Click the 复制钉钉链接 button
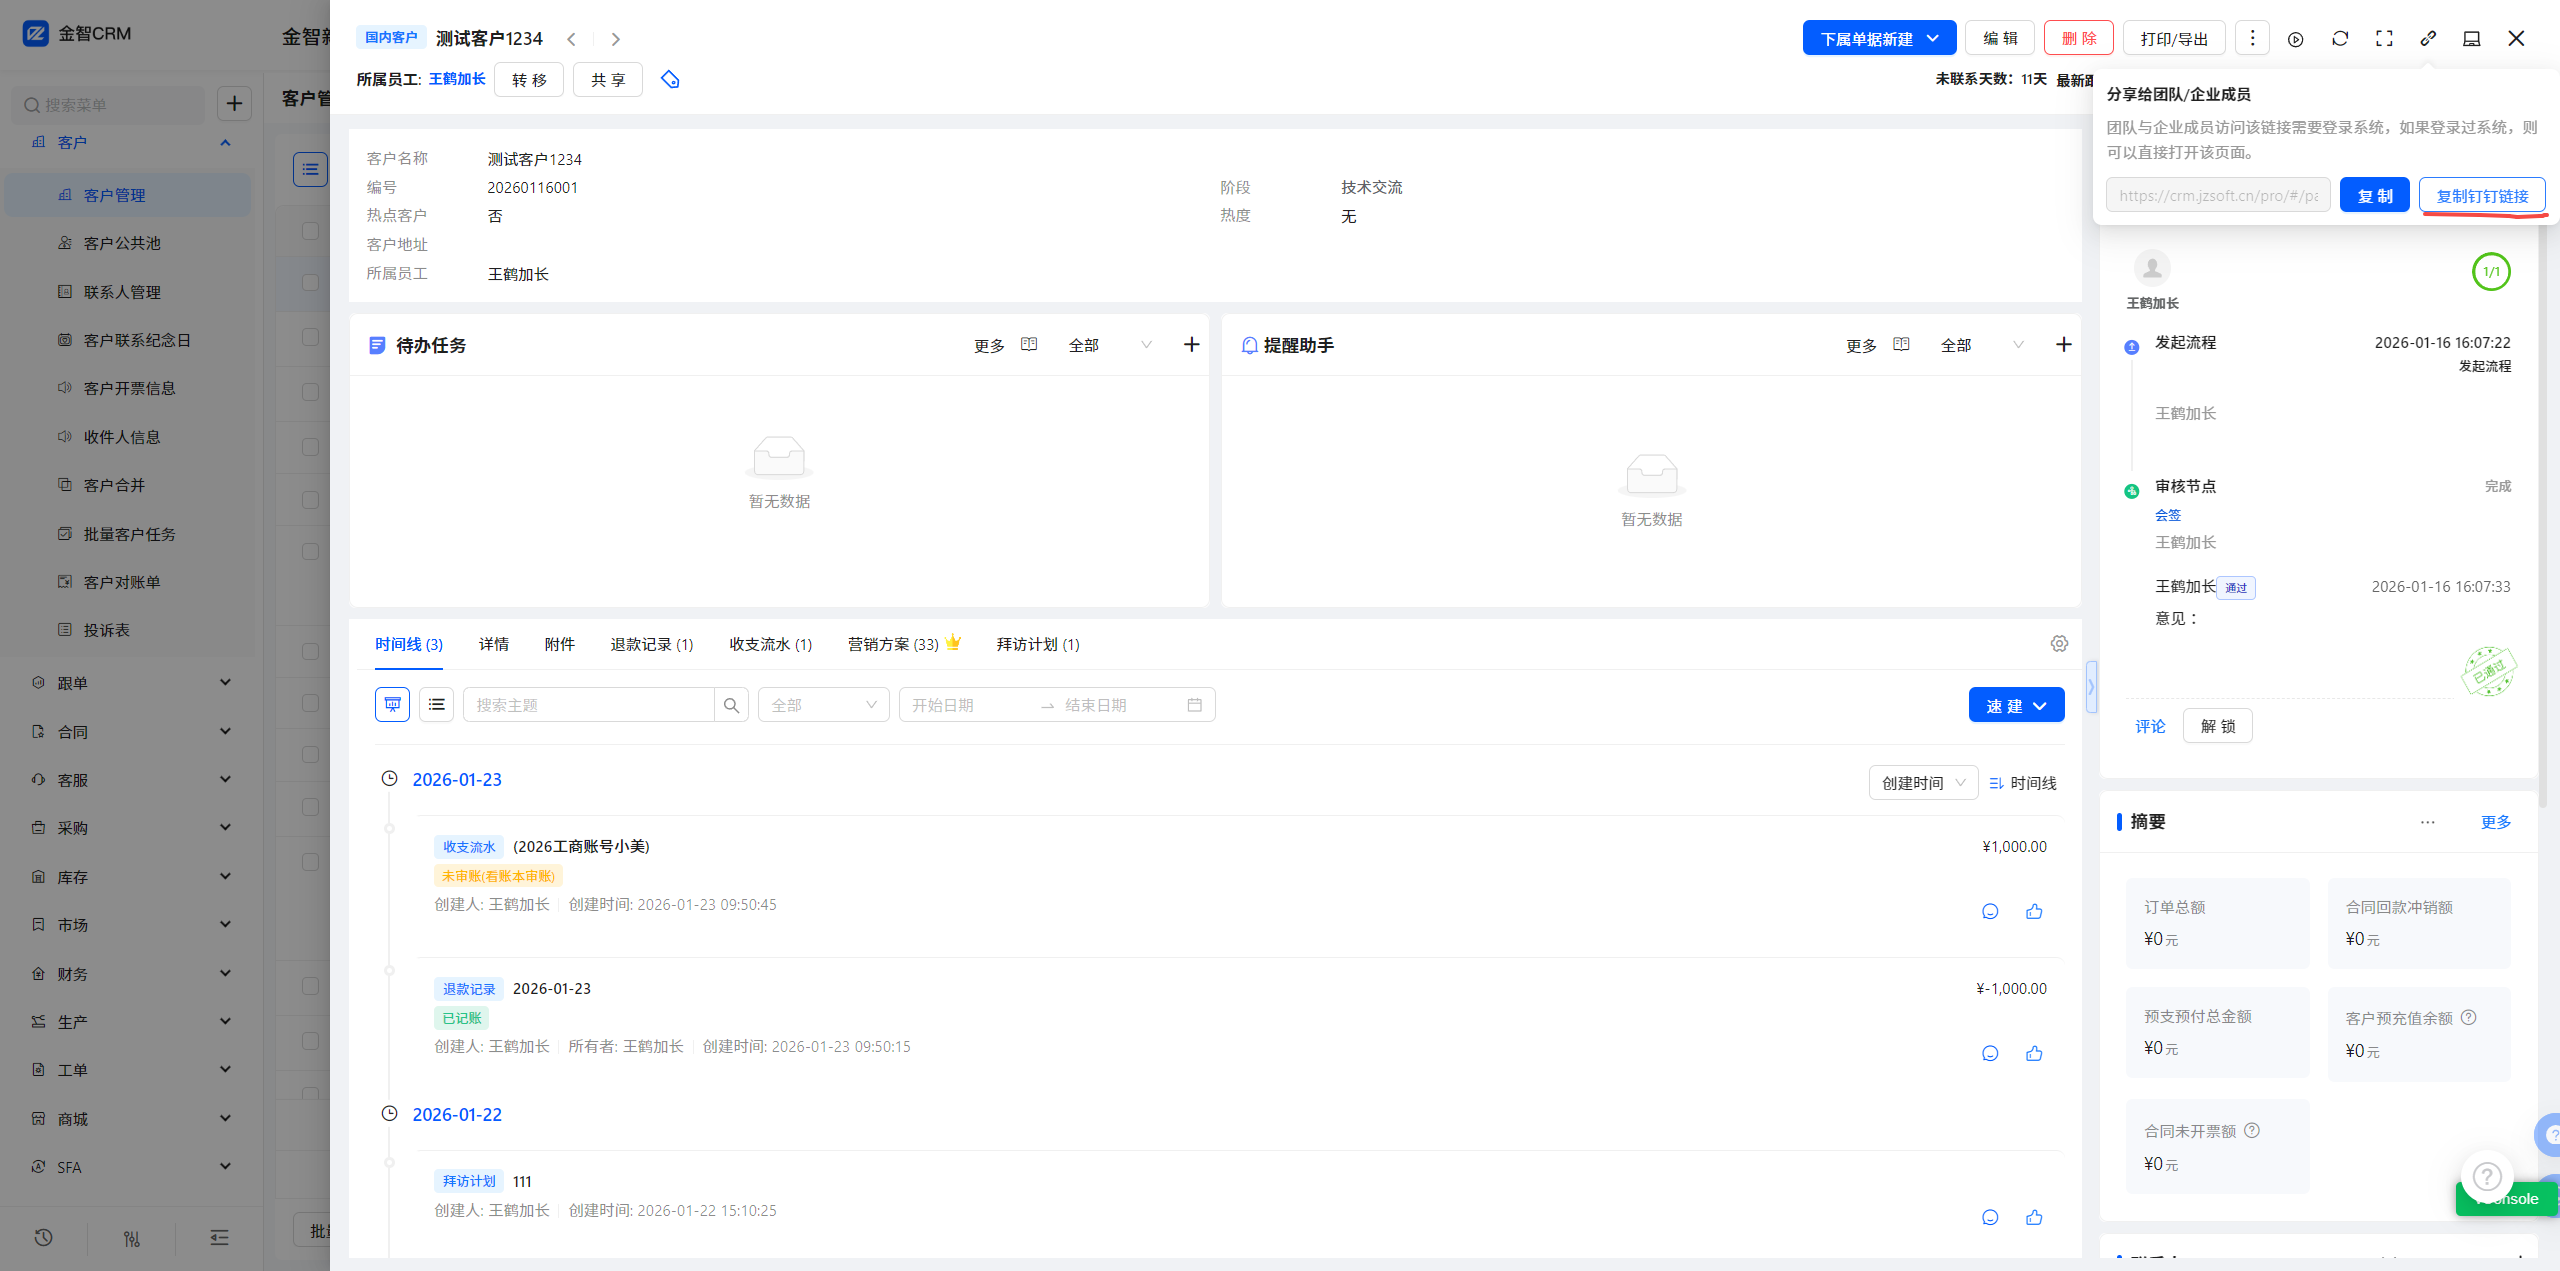Screen dimensions: 2560x1271 pyautogui.click(x=2482, y=196)
